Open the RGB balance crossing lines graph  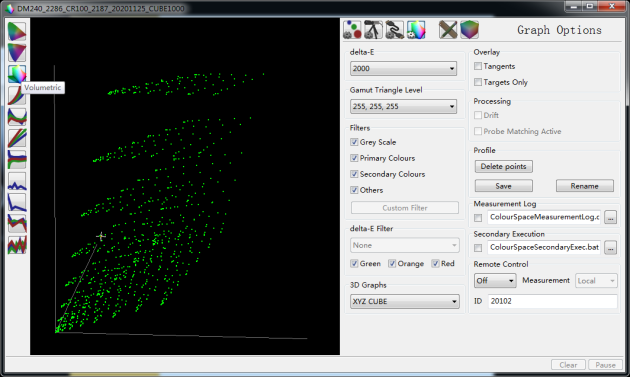pos(17,117)
